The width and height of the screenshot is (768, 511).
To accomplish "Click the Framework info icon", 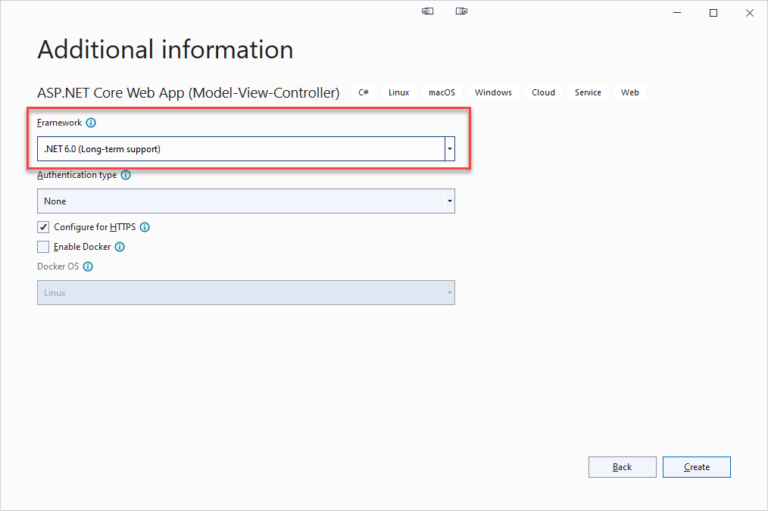I will point(91,122).
